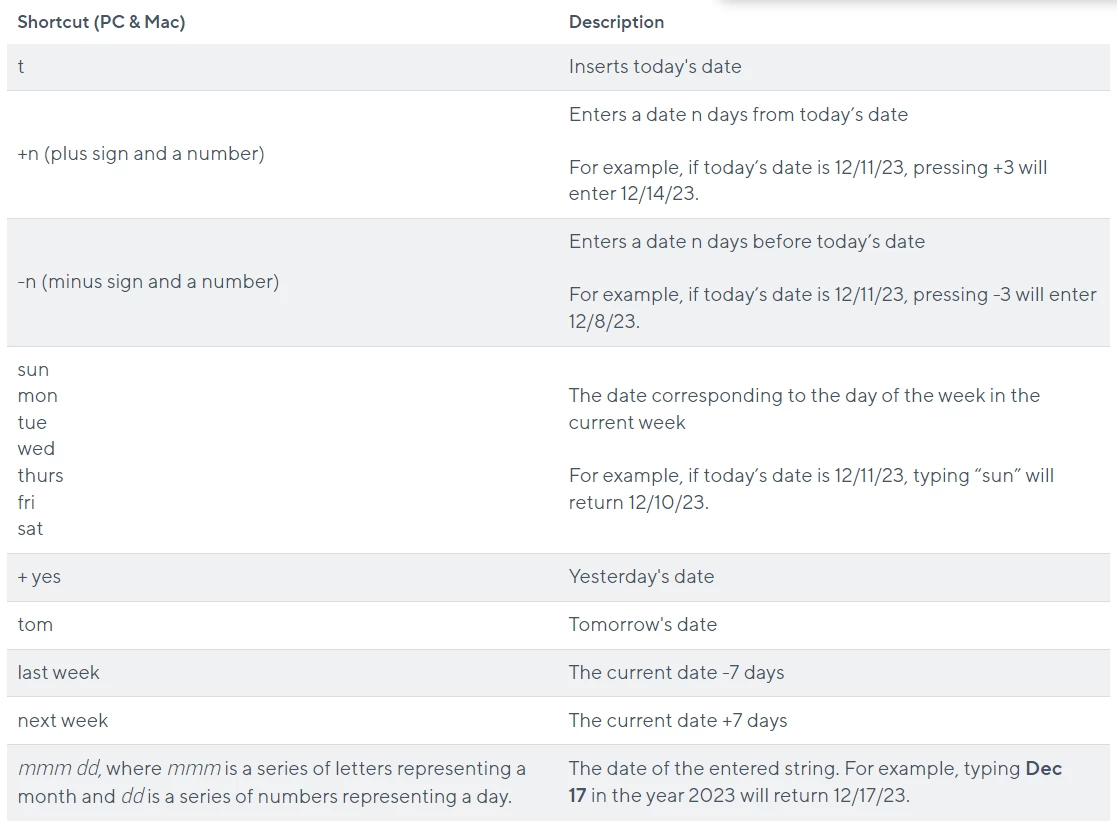1117x826 pixels.
Task: Click the 'Shortcut (PC & Mac)' column header
Action: [x=101, y=22]
